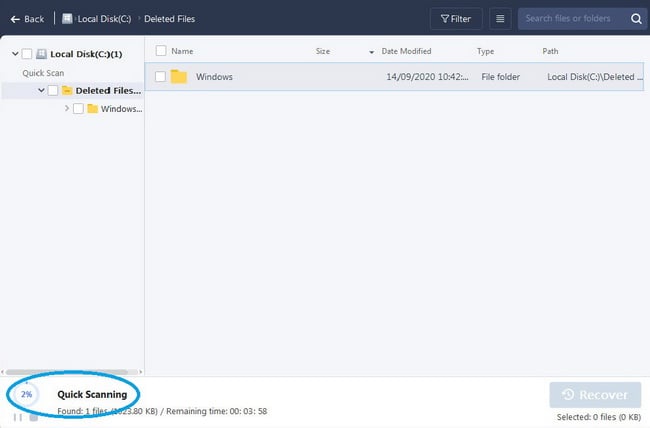The width and height of the screenshot is (650, 428).
Task: Click the Windows folder icon in tree
Action: click(x=92, y=109)
